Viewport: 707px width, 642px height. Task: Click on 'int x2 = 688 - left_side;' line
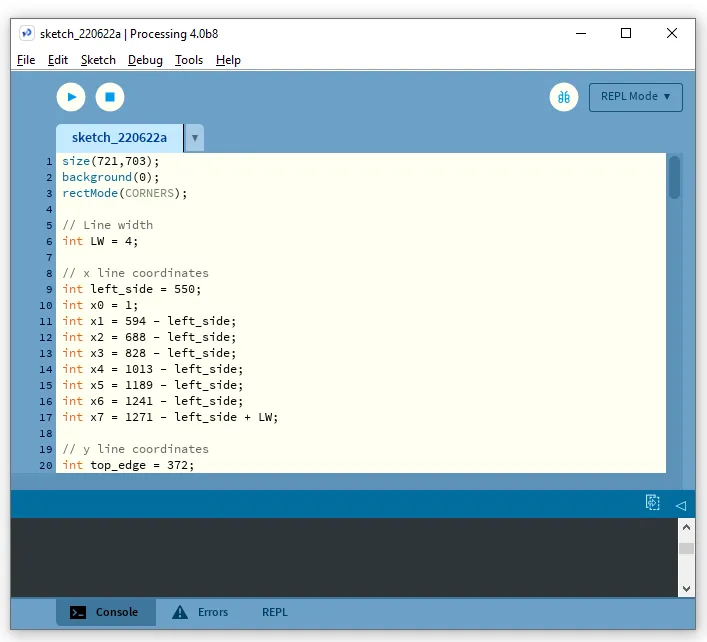pos(149,337)
